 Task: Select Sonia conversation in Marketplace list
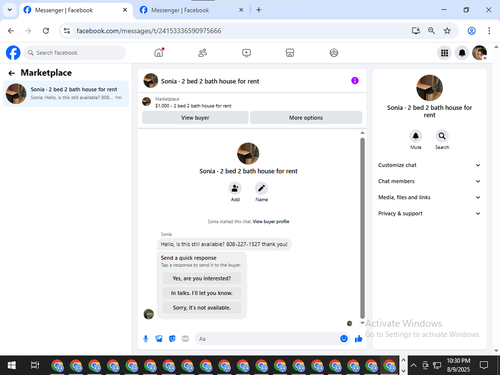tap(66, 94)
